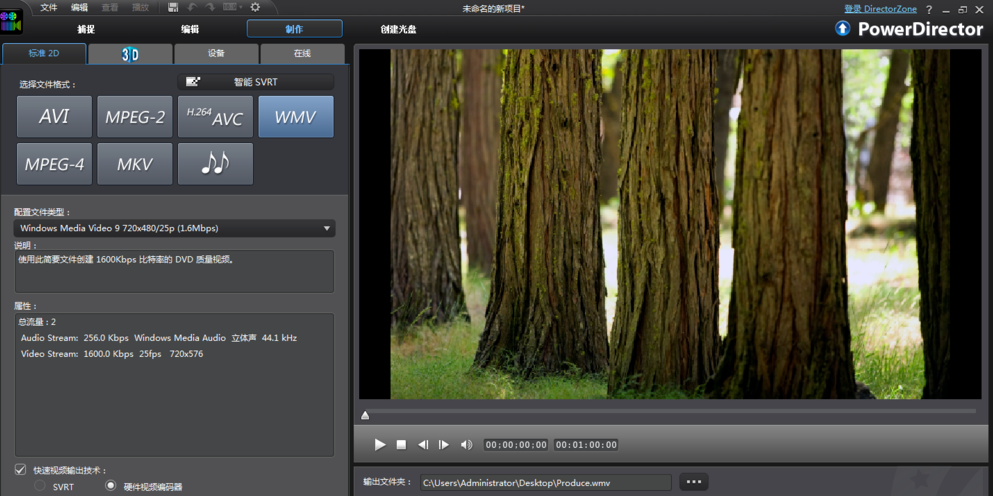Screen dimensions: 993x496
Task: Click the PowerDirector upgrade arrow icon
Action: pos(842,29)
